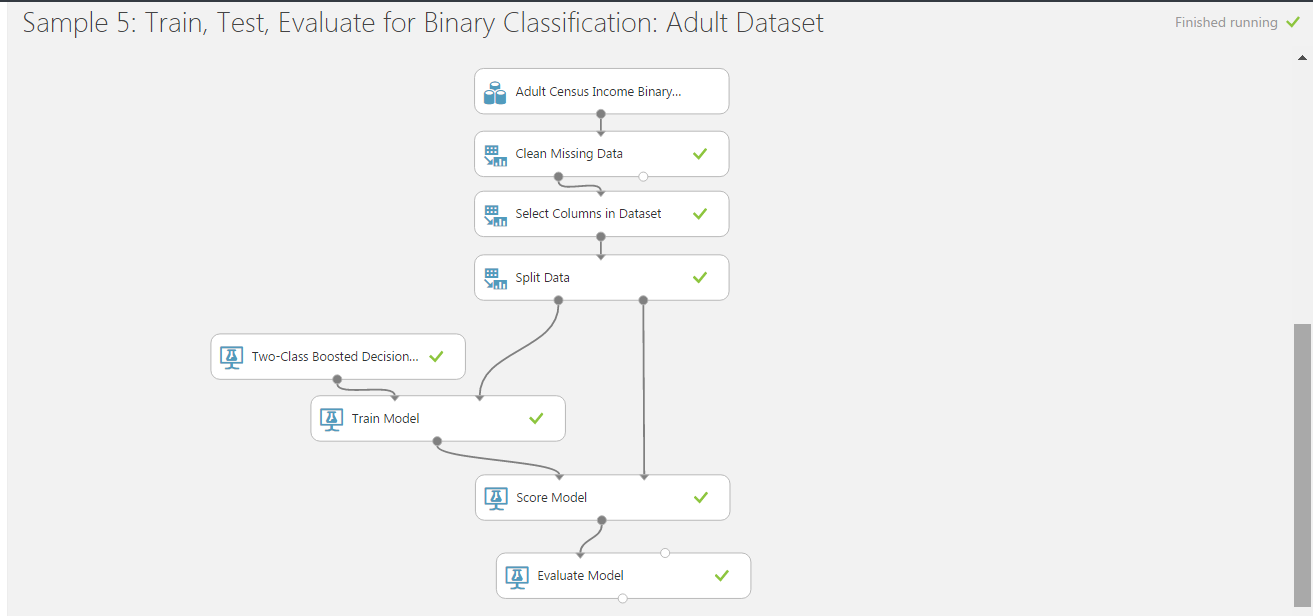Click the Adult Census Income dataset icon
This screenshot has height=616, width=1313.
(495, 92)
